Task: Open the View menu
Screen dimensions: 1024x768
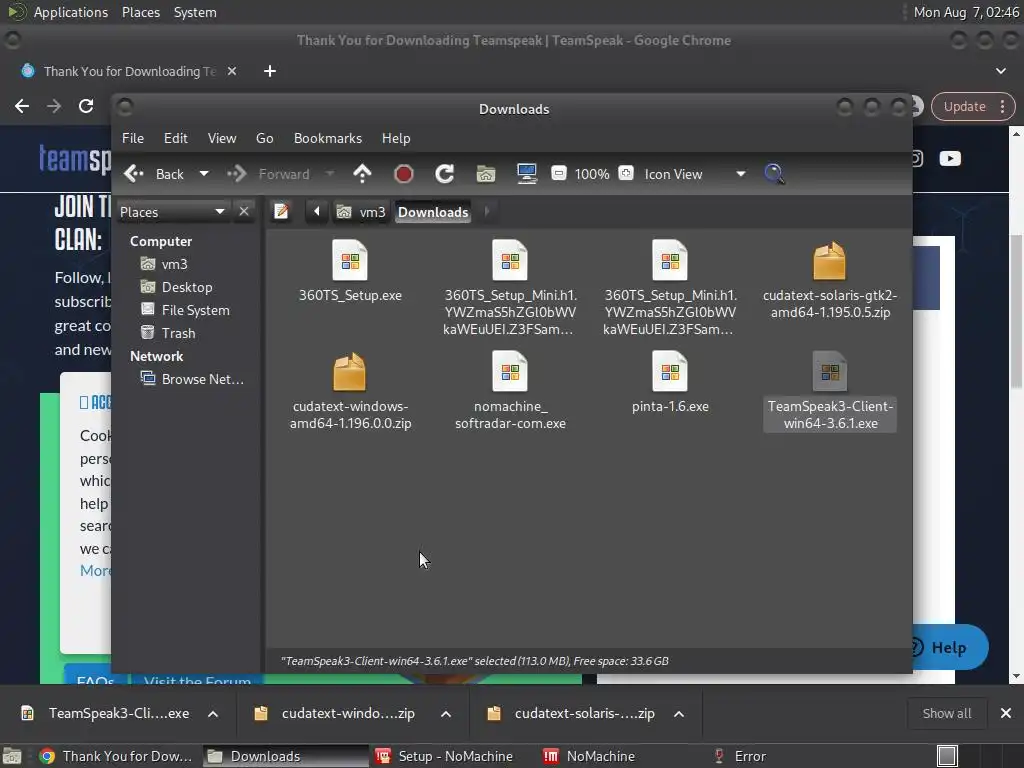Action: 222,138
